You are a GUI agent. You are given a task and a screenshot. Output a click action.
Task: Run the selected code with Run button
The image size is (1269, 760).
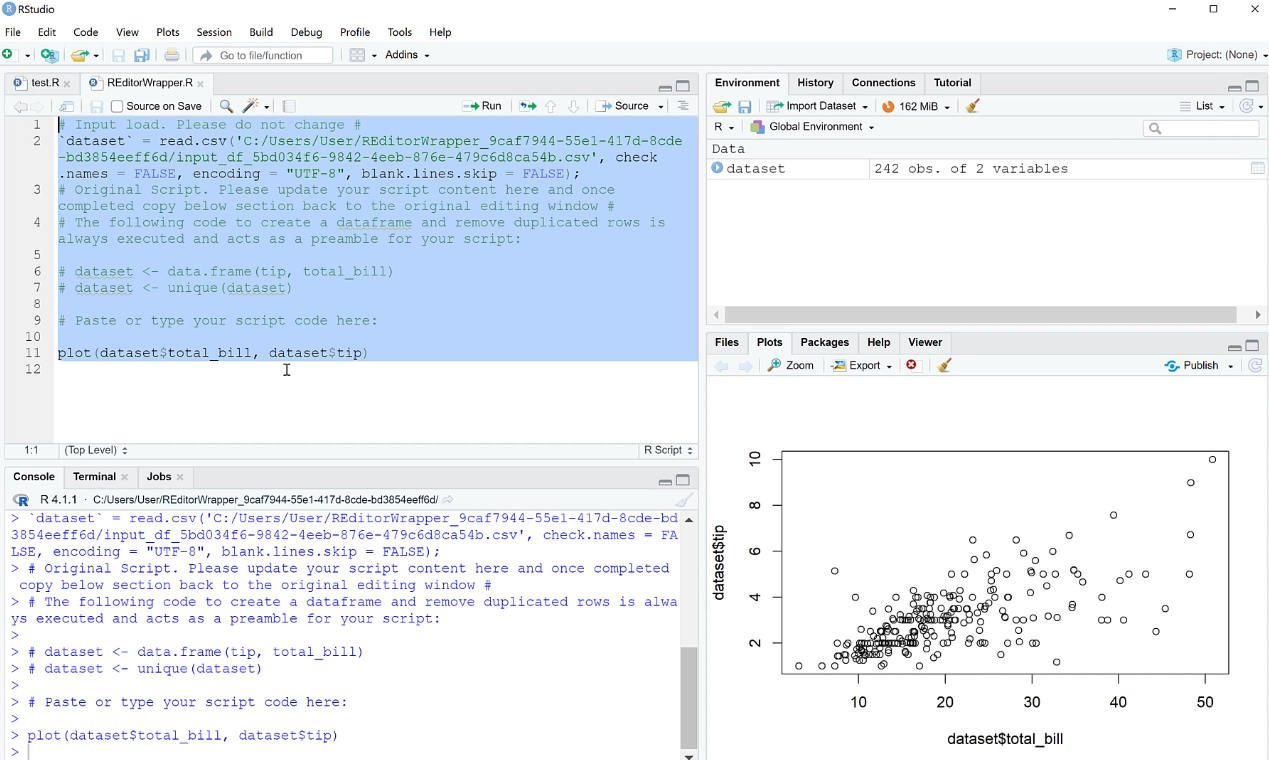coord(482,106)
